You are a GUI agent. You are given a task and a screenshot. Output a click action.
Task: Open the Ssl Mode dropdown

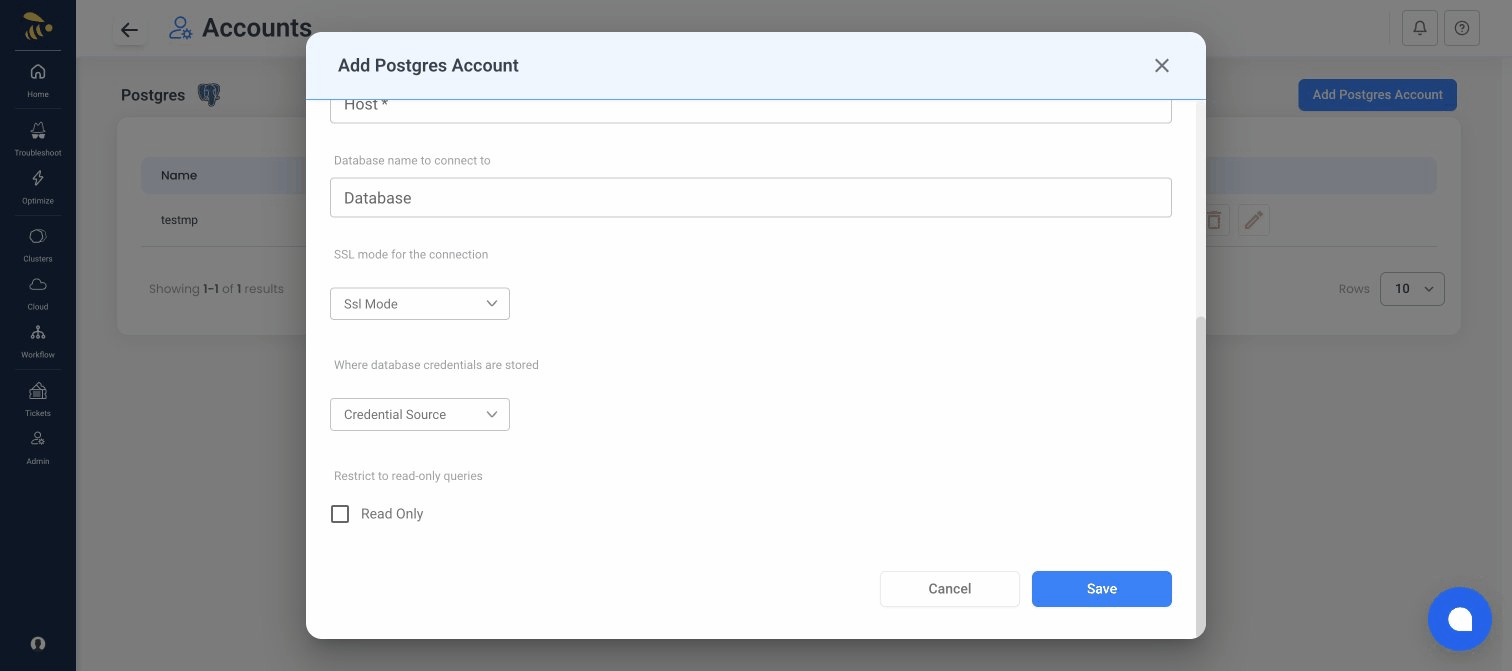tap(419, 304)
